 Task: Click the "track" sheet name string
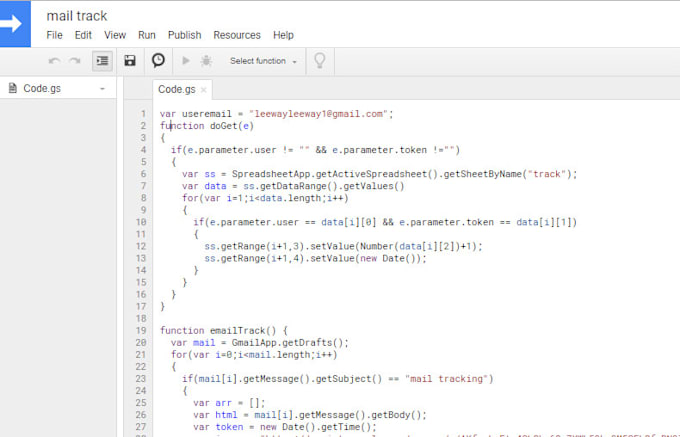tap(547, 174)
